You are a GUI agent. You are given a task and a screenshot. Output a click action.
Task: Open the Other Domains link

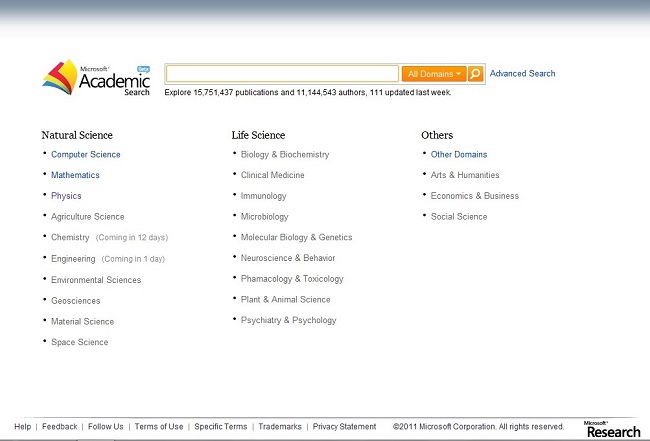coord(459,154)
